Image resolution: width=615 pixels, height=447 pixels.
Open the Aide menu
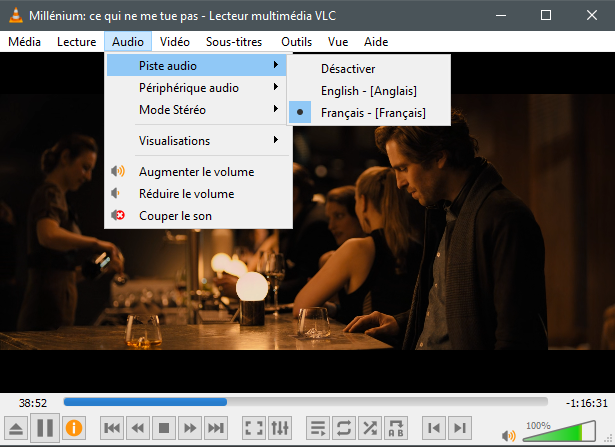pyautogui.click(x=376, y=42)
